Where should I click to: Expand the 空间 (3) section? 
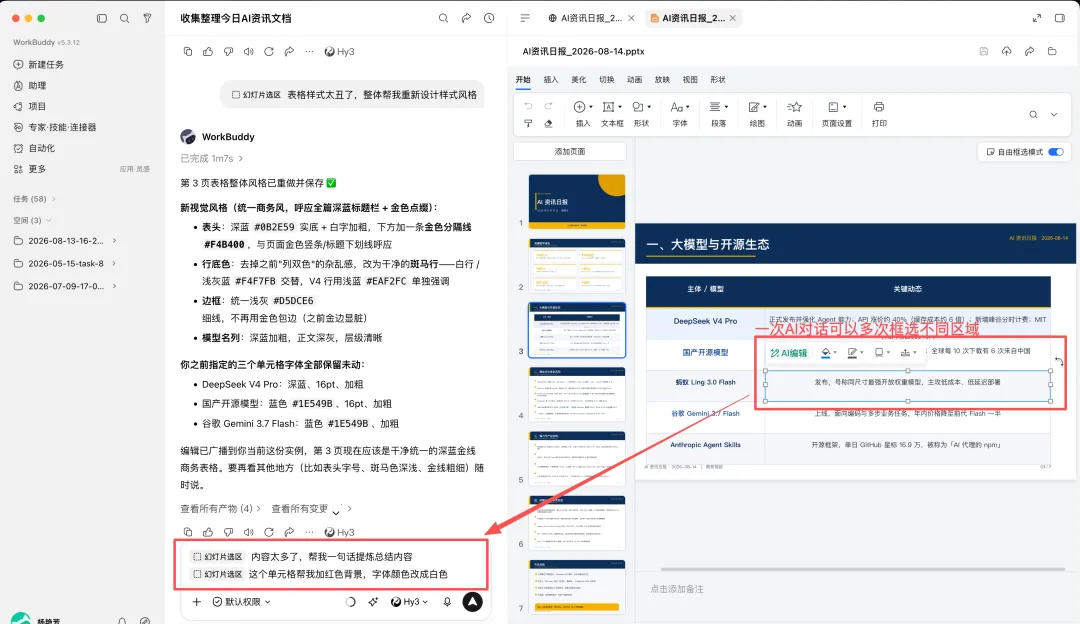click(x=32, y=220)
